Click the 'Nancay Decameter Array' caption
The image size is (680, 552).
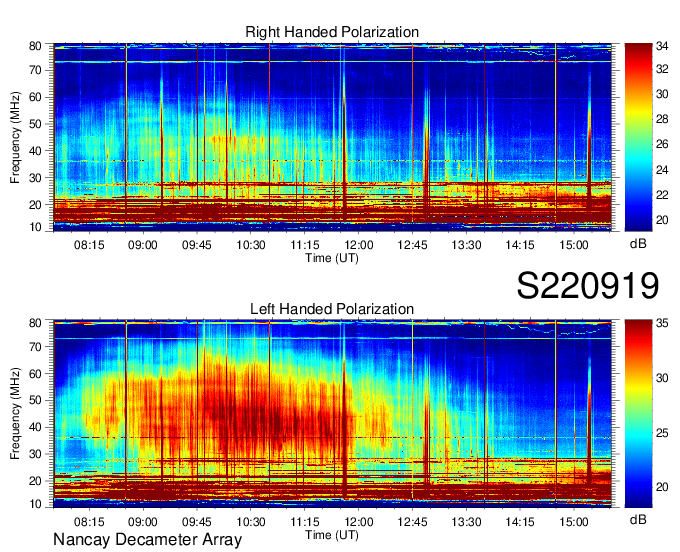tap(147, 539)
